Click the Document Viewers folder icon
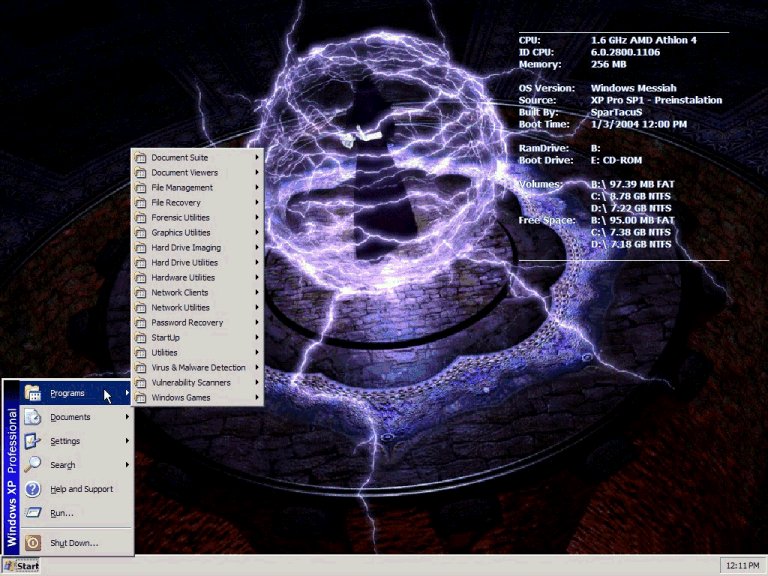 pos(141,173)
